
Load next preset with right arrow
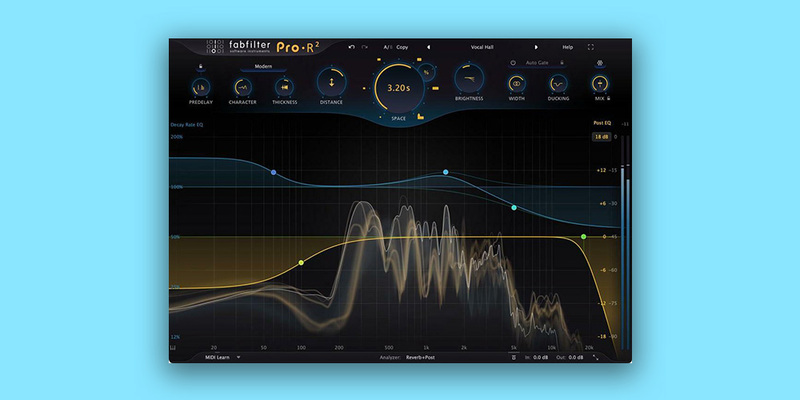536,47
